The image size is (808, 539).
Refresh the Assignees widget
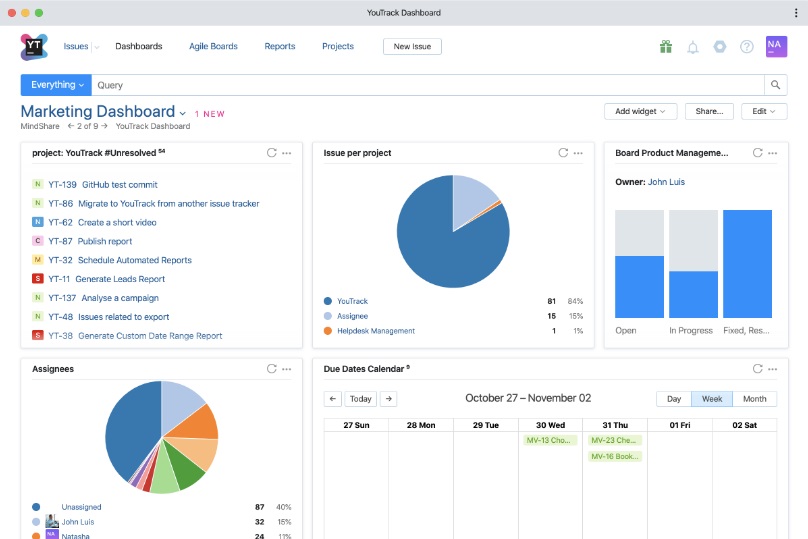(x=272, y=368)
